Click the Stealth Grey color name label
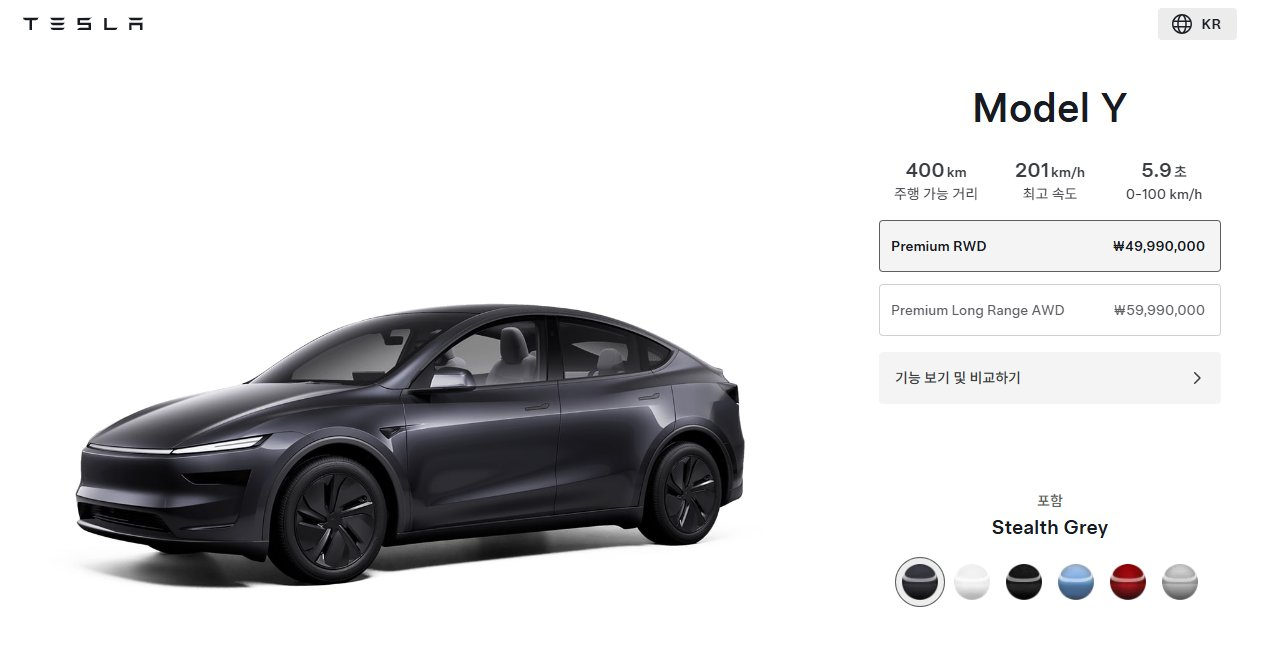This screenshot has height=662, width=1262. click(1050, 527)
